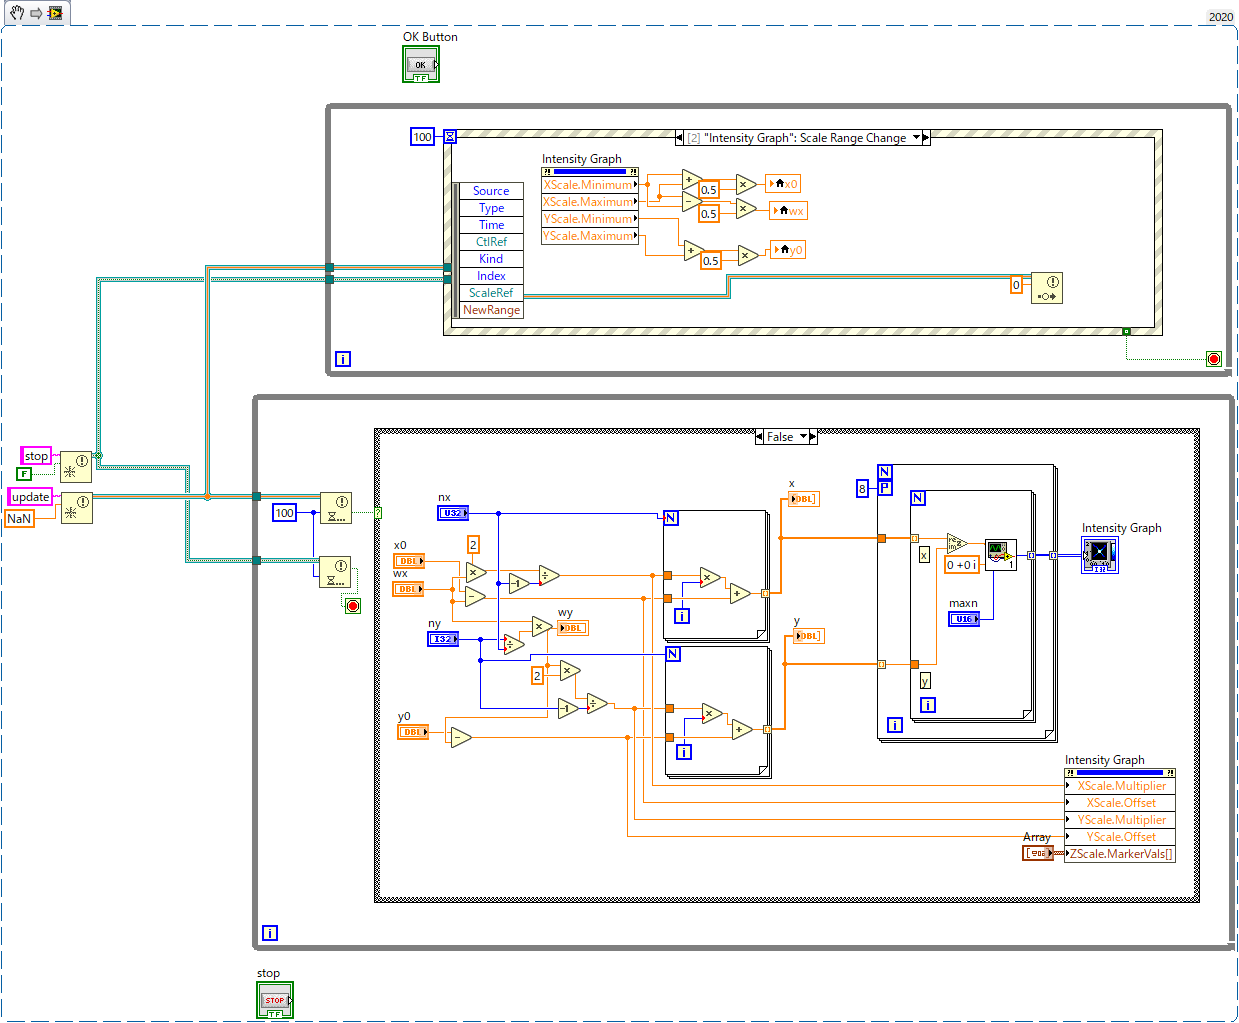Click the NaN numeric constant
The width and height of the screenshot is (1239, 1023).
pos(19,519)
